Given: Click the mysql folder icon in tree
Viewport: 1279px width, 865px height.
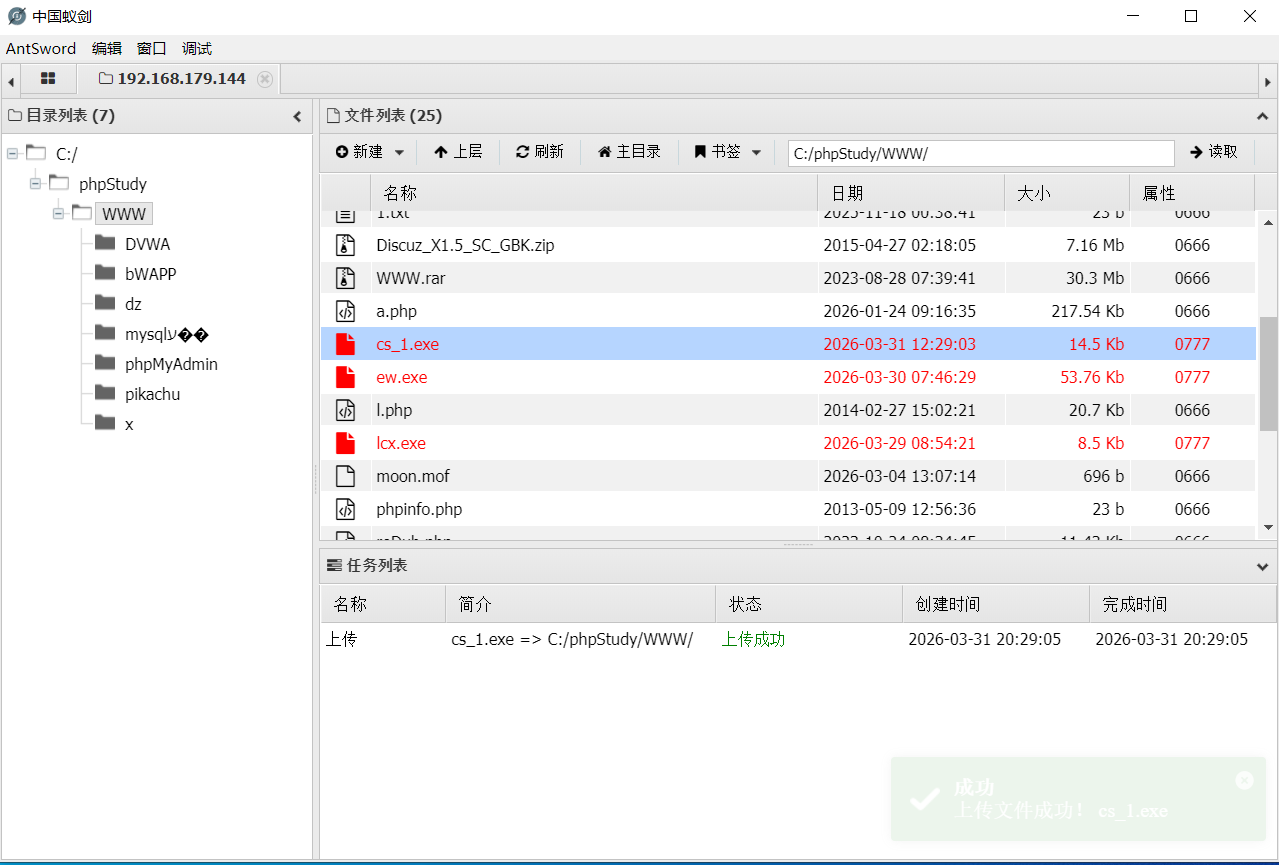Looking at the screenshot, I should pyautogui.click(x=106, y=333).
